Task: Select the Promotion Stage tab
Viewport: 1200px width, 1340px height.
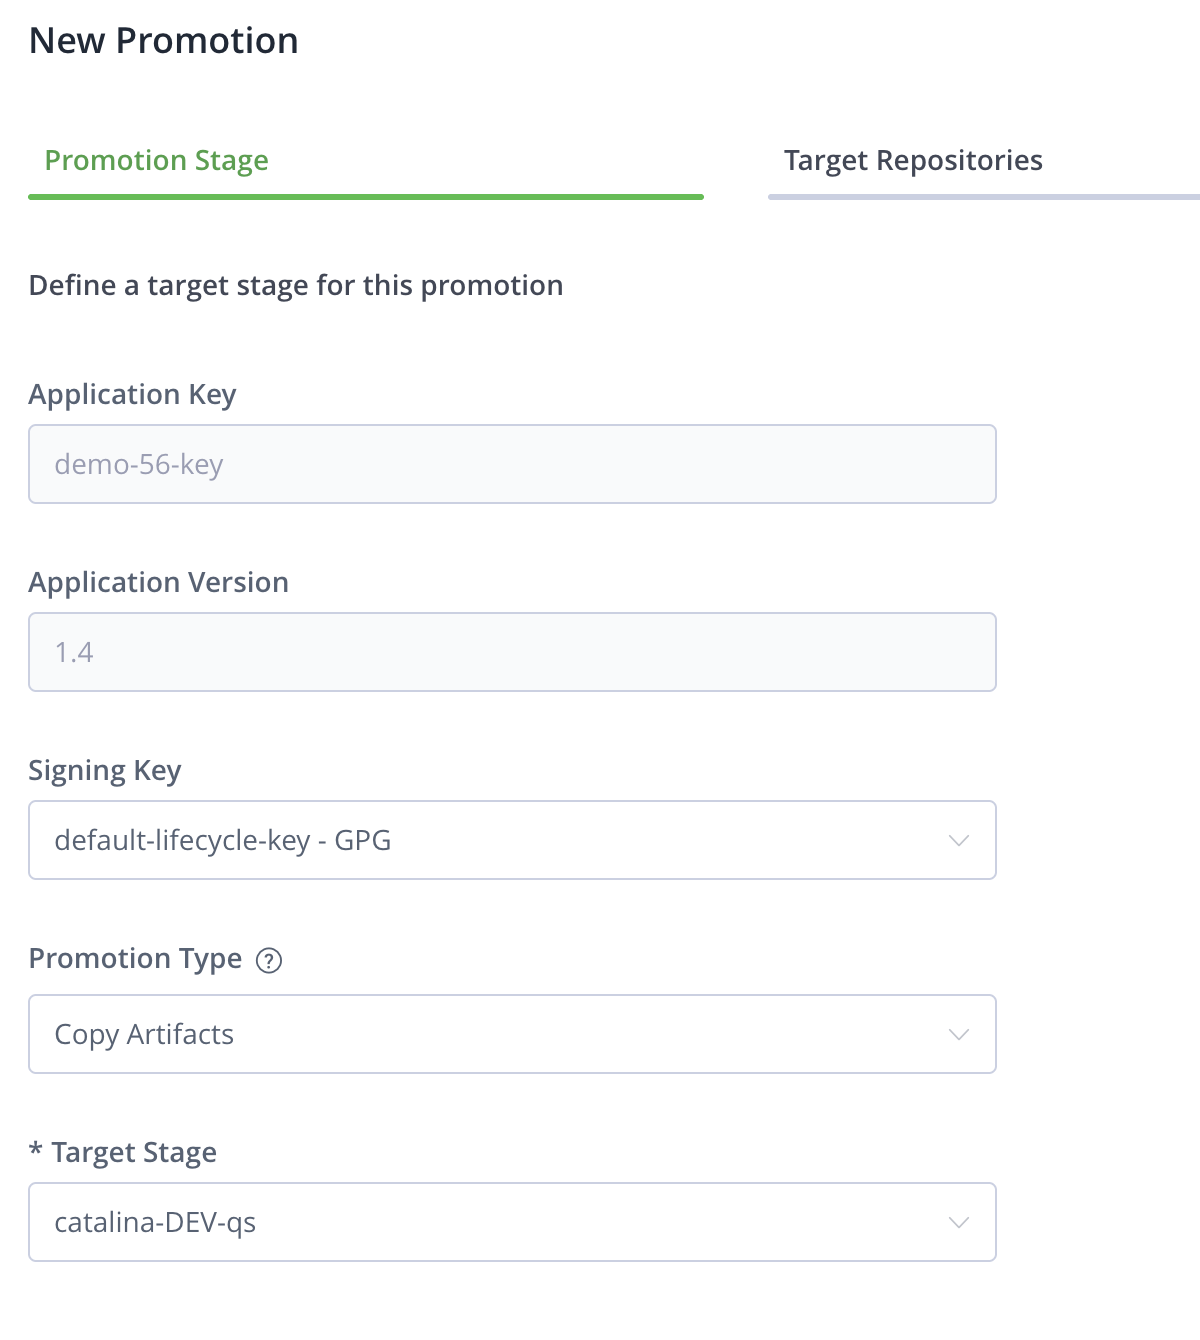Action: (x=157, y=161)
